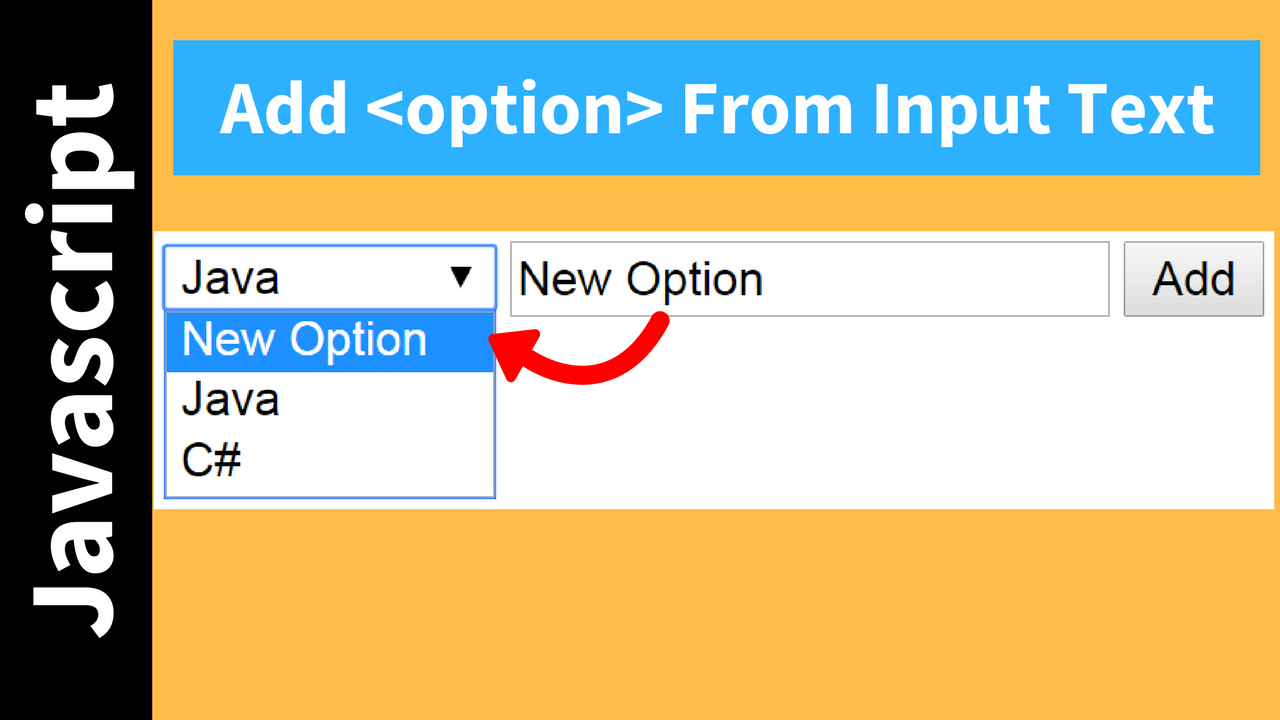Choose the C# option in the list

pyautogui.click(x=212, y=461)
